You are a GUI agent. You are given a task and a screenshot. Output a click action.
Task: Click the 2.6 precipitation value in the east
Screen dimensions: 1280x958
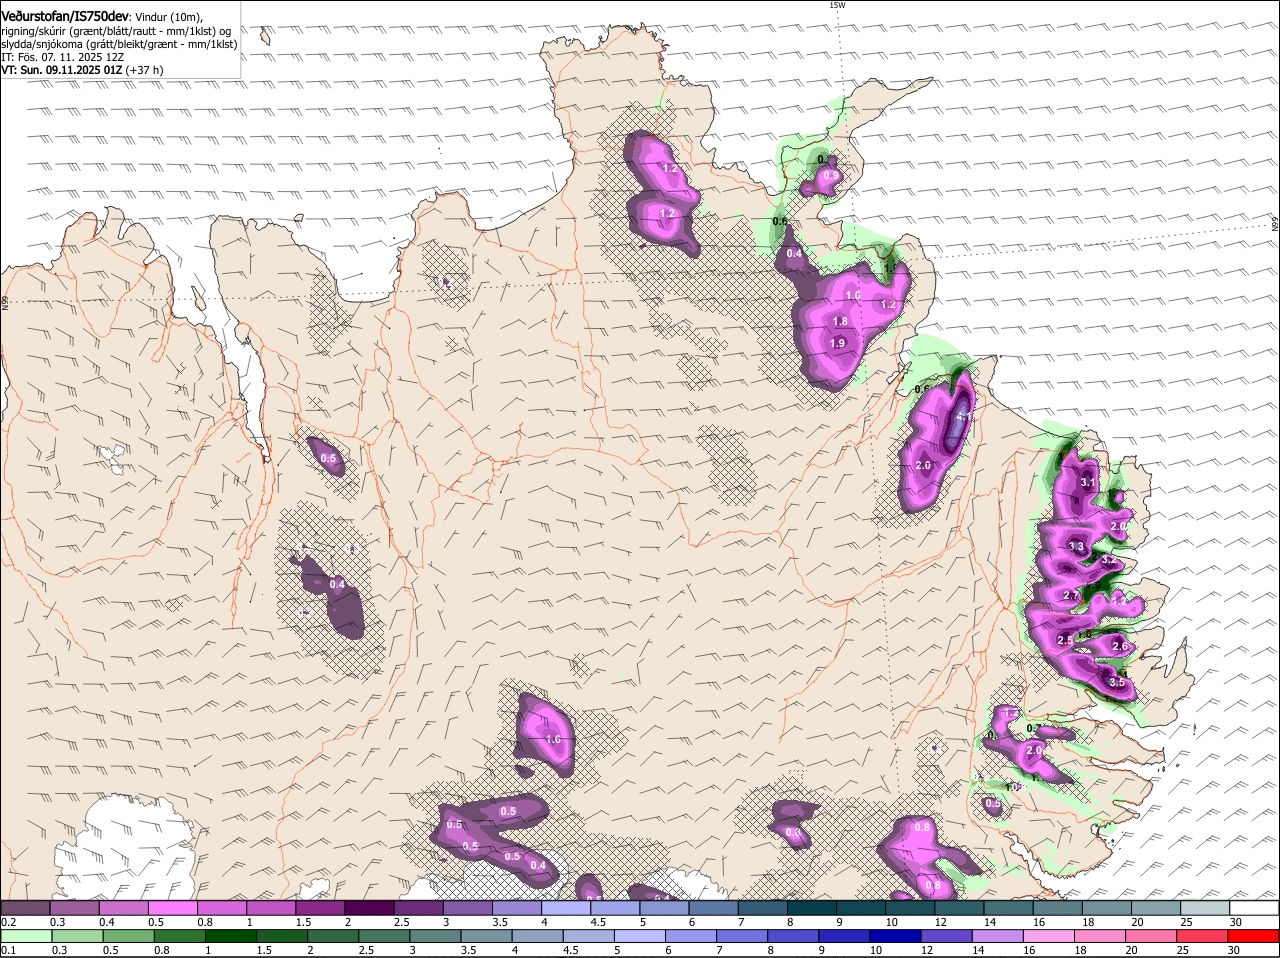tap(1120, 647)
